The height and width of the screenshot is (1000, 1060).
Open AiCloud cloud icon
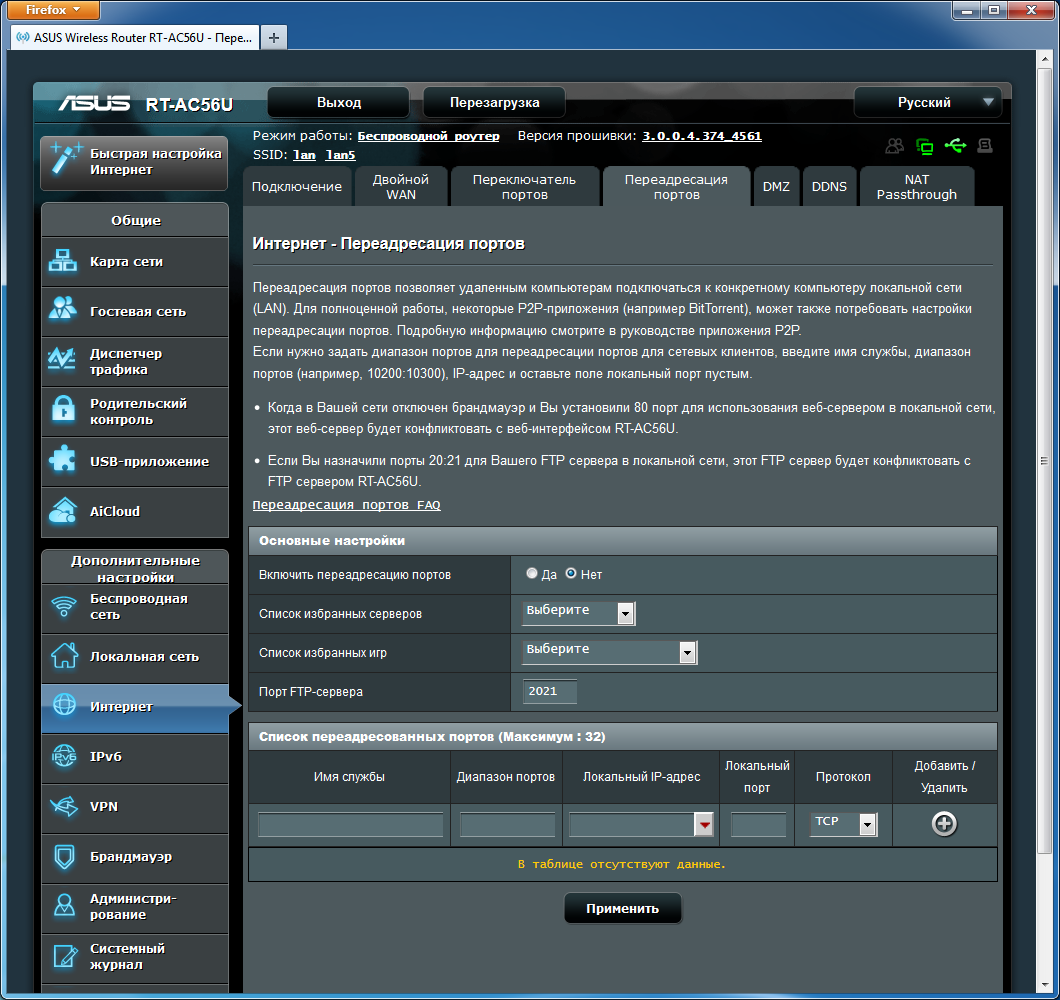[x=63, y=510]
